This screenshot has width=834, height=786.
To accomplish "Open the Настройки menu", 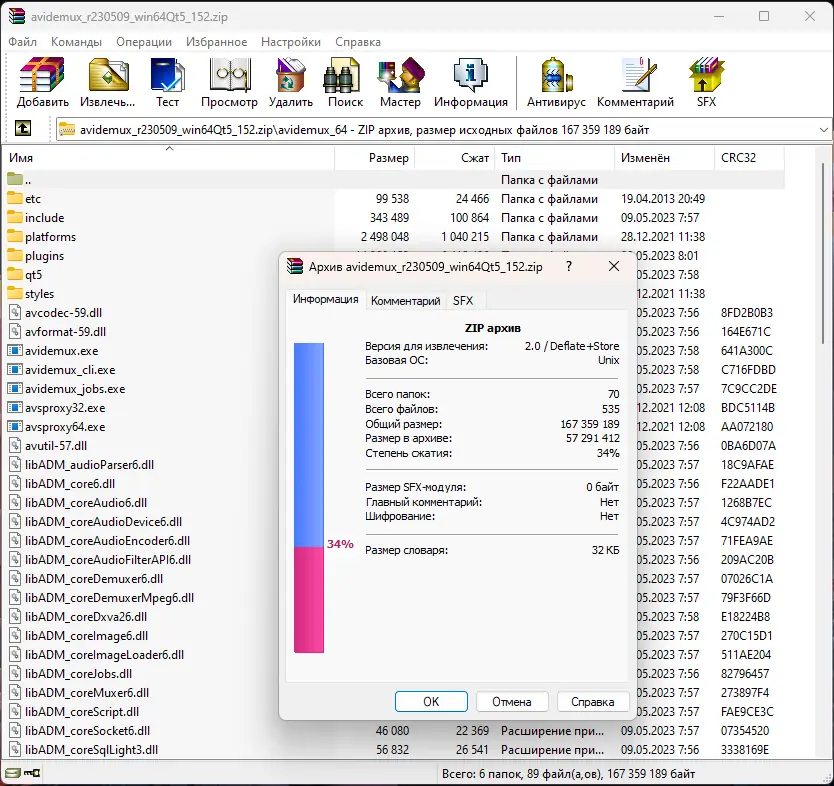I will coord(290,42).
